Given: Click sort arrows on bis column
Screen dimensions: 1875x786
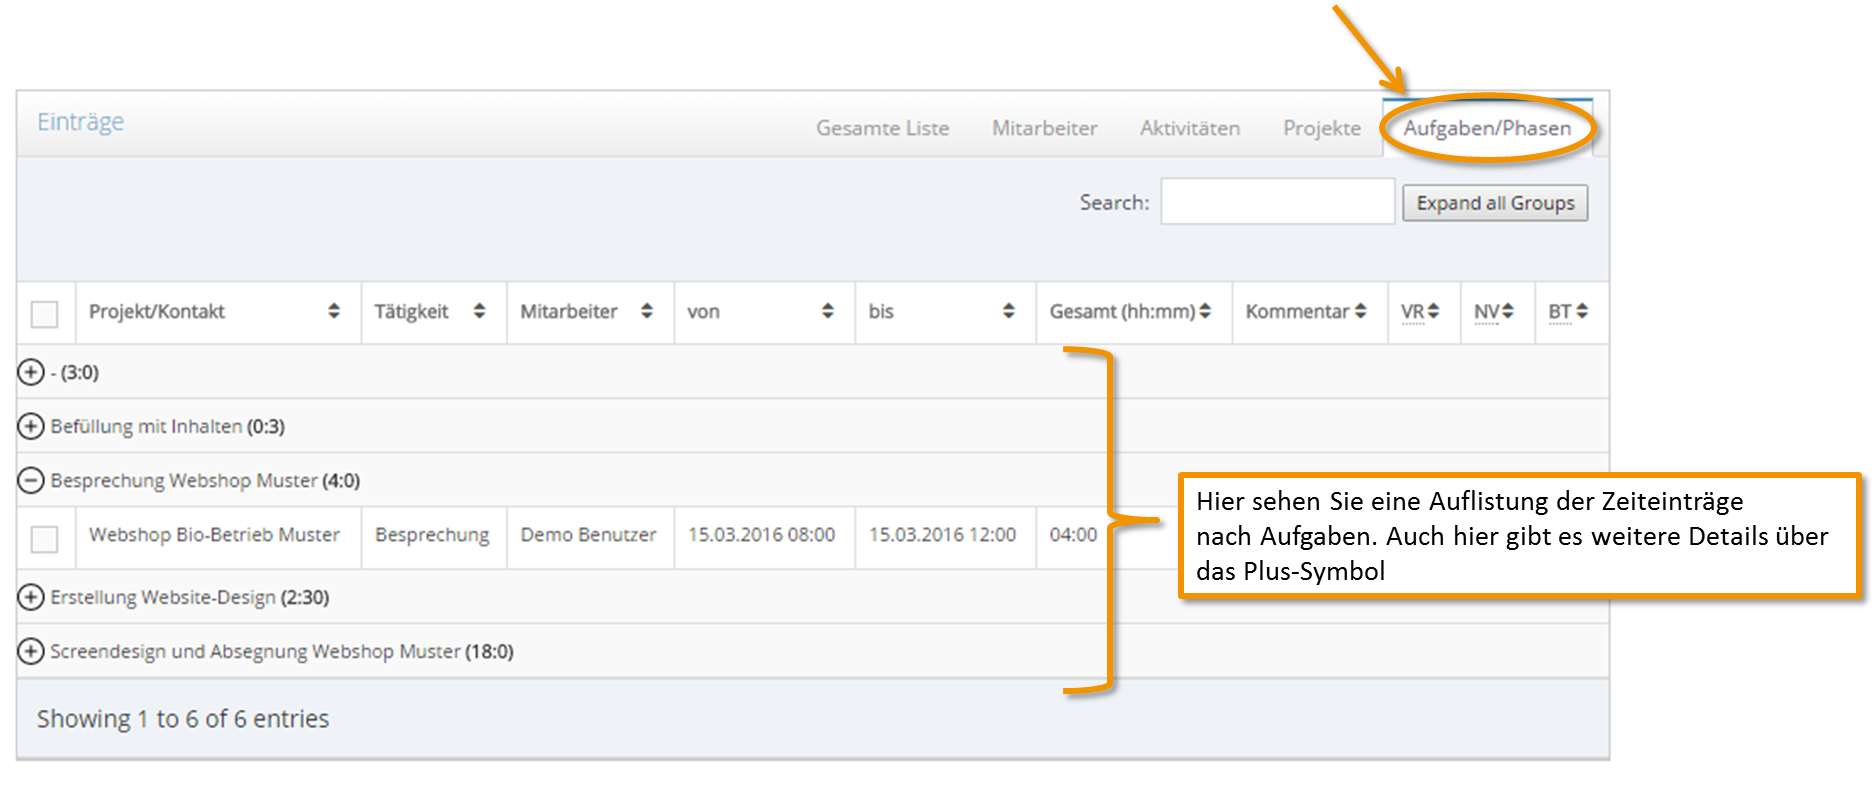Looking at the screenshot, I should click(x=1009, y=312).
